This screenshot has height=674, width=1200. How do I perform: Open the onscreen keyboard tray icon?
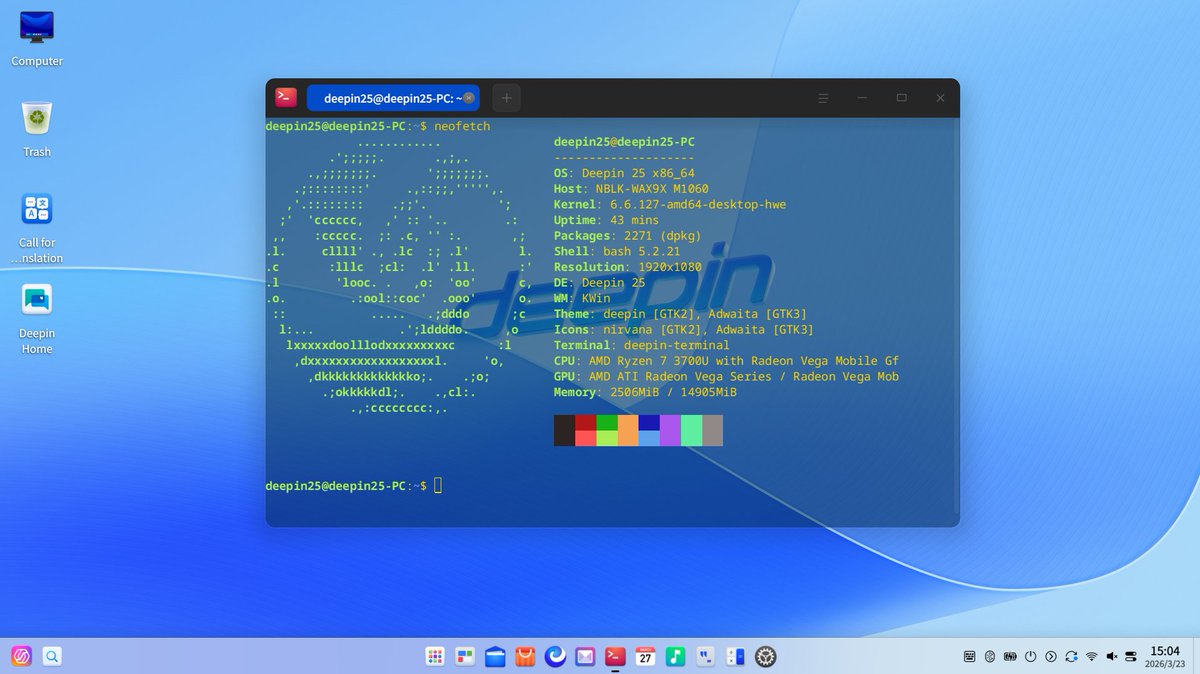969,656
